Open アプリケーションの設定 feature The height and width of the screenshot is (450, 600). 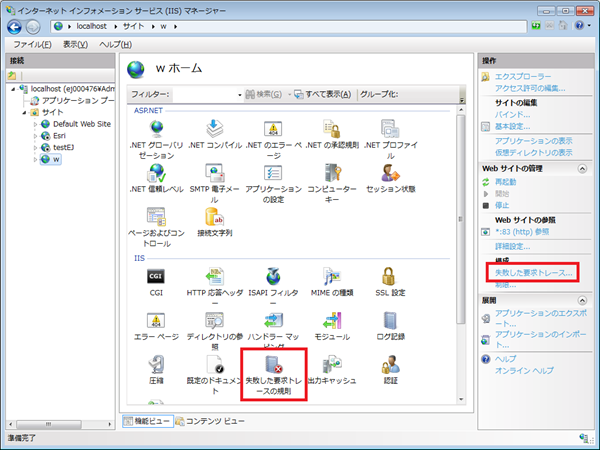point(273,183)
